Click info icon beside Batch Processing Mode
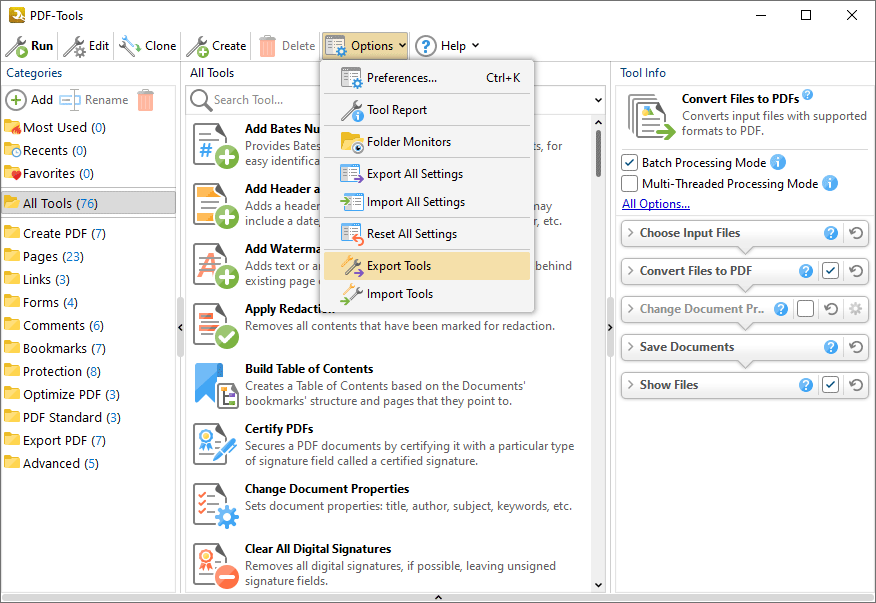This screenshot has width=876, height=603. pos(778,163)
